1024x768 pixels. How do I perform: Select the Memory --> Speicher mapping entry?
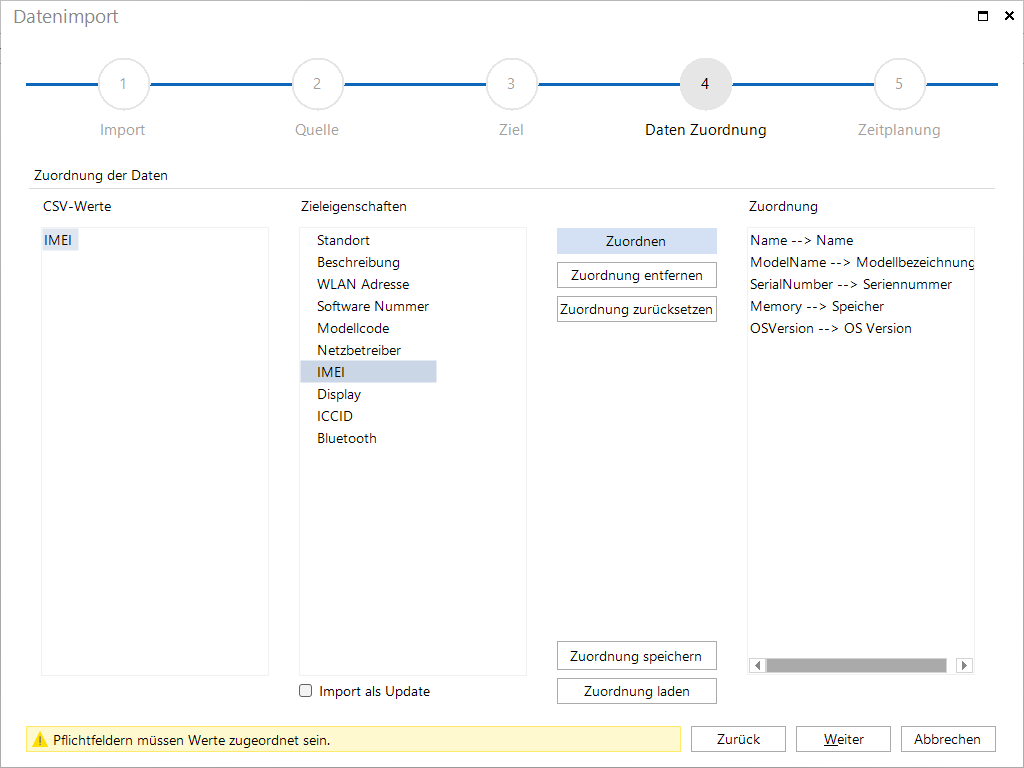[817, 306]
